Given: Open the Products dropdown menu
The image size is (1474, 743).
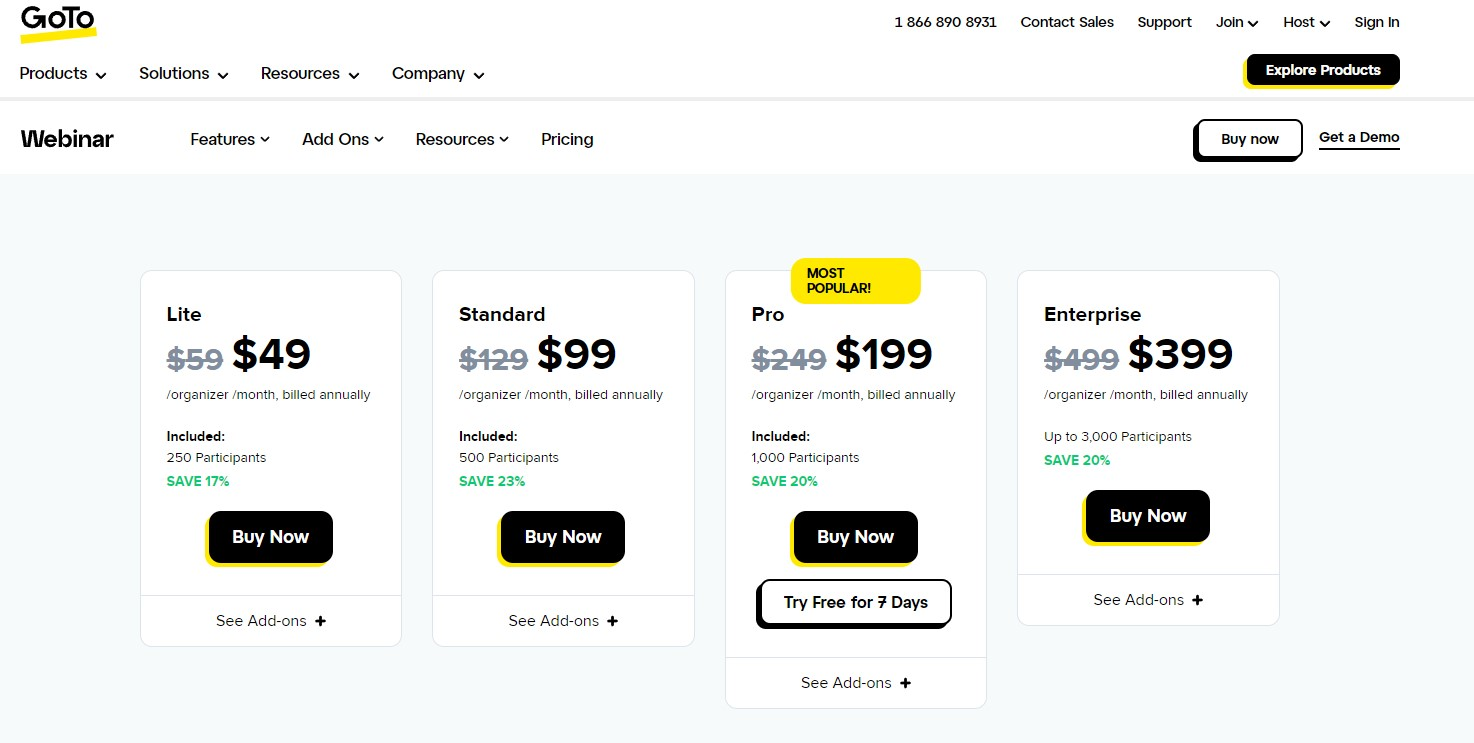Looking at the screenshot, I should coord(63,74).
